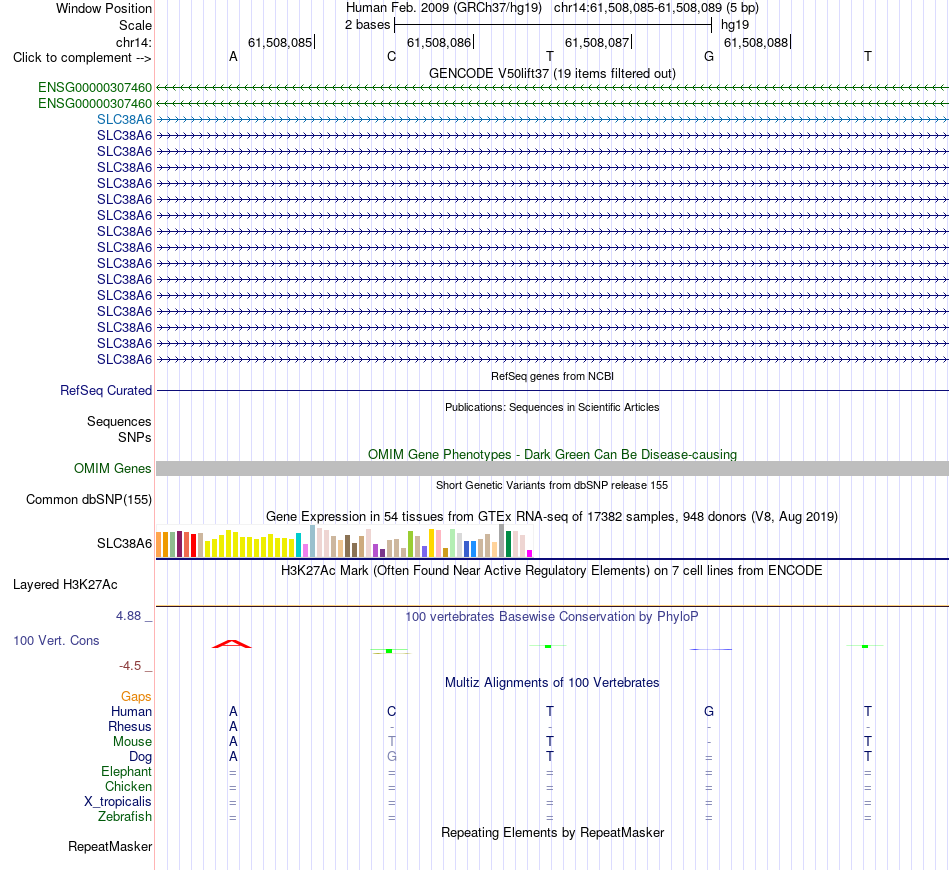Open Publications: Sequences in Scientific Articles title
The width and height of the screenshot is (950, 870).
552,407
